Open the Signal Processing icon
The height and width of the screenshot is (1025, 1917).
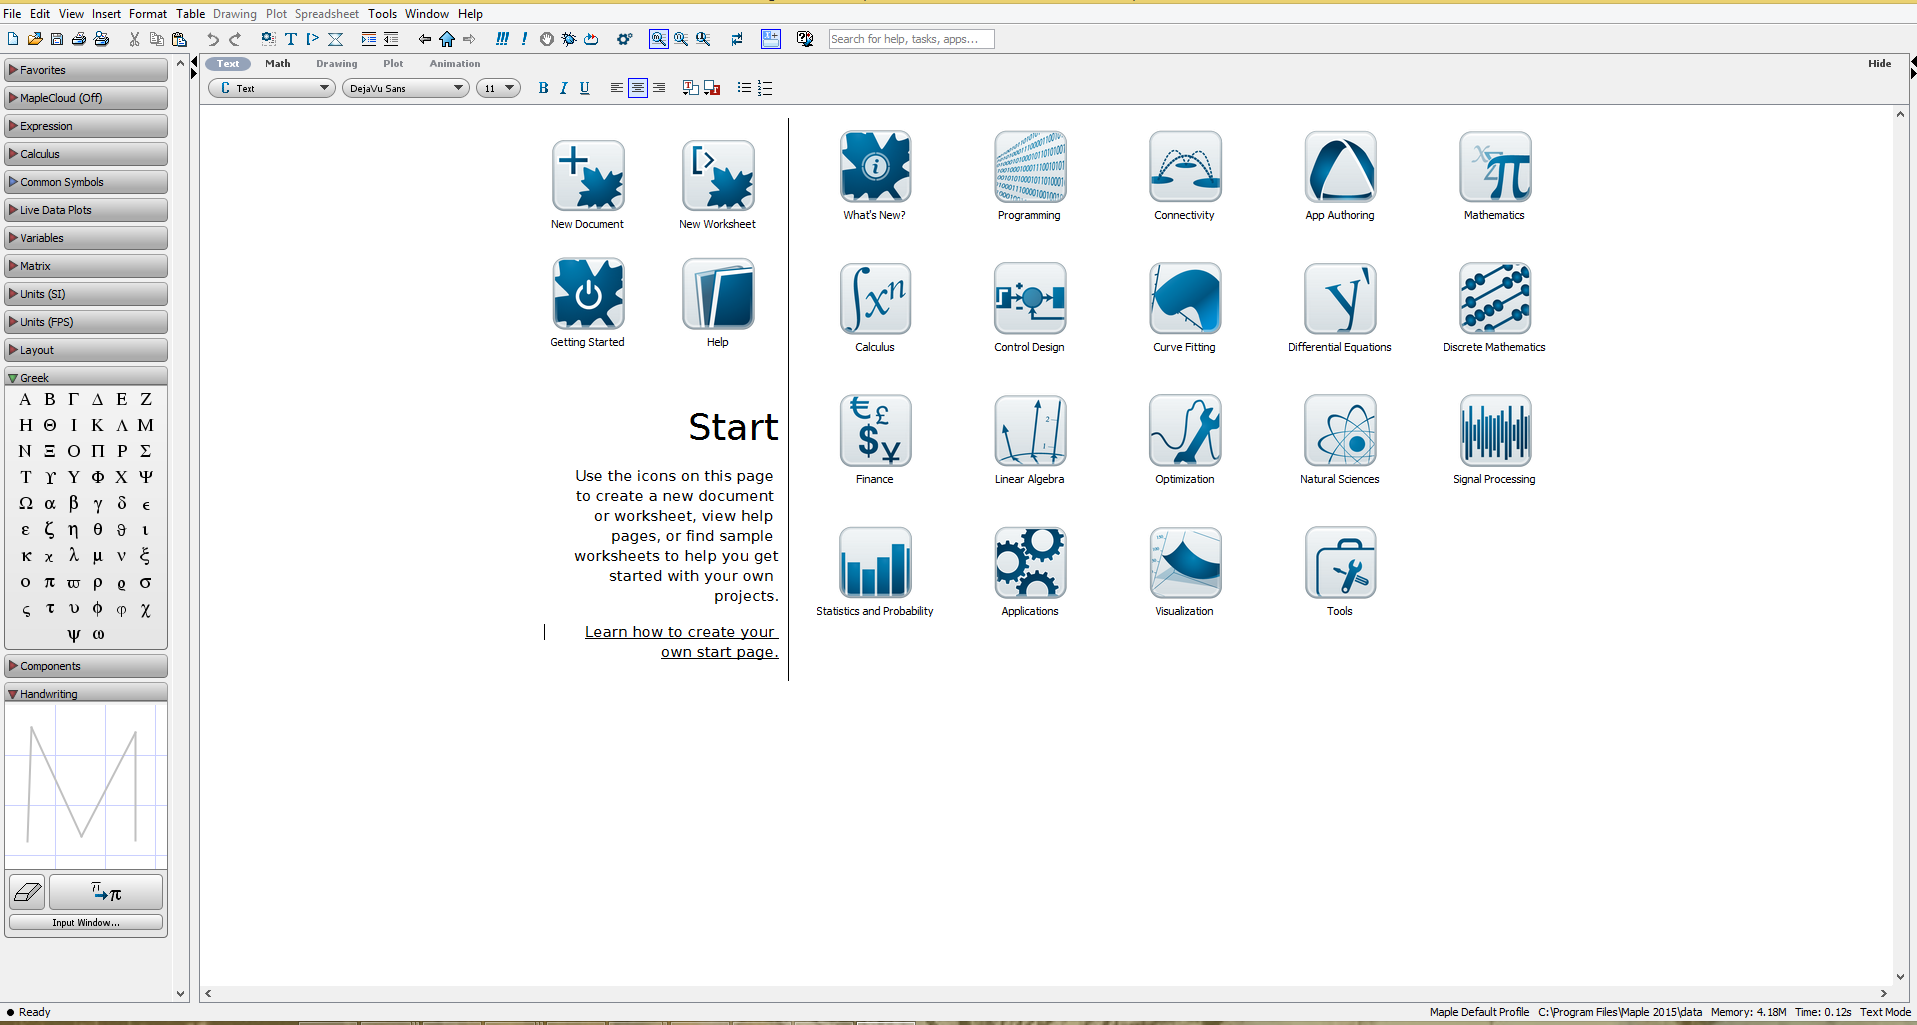click(1495, 431)
